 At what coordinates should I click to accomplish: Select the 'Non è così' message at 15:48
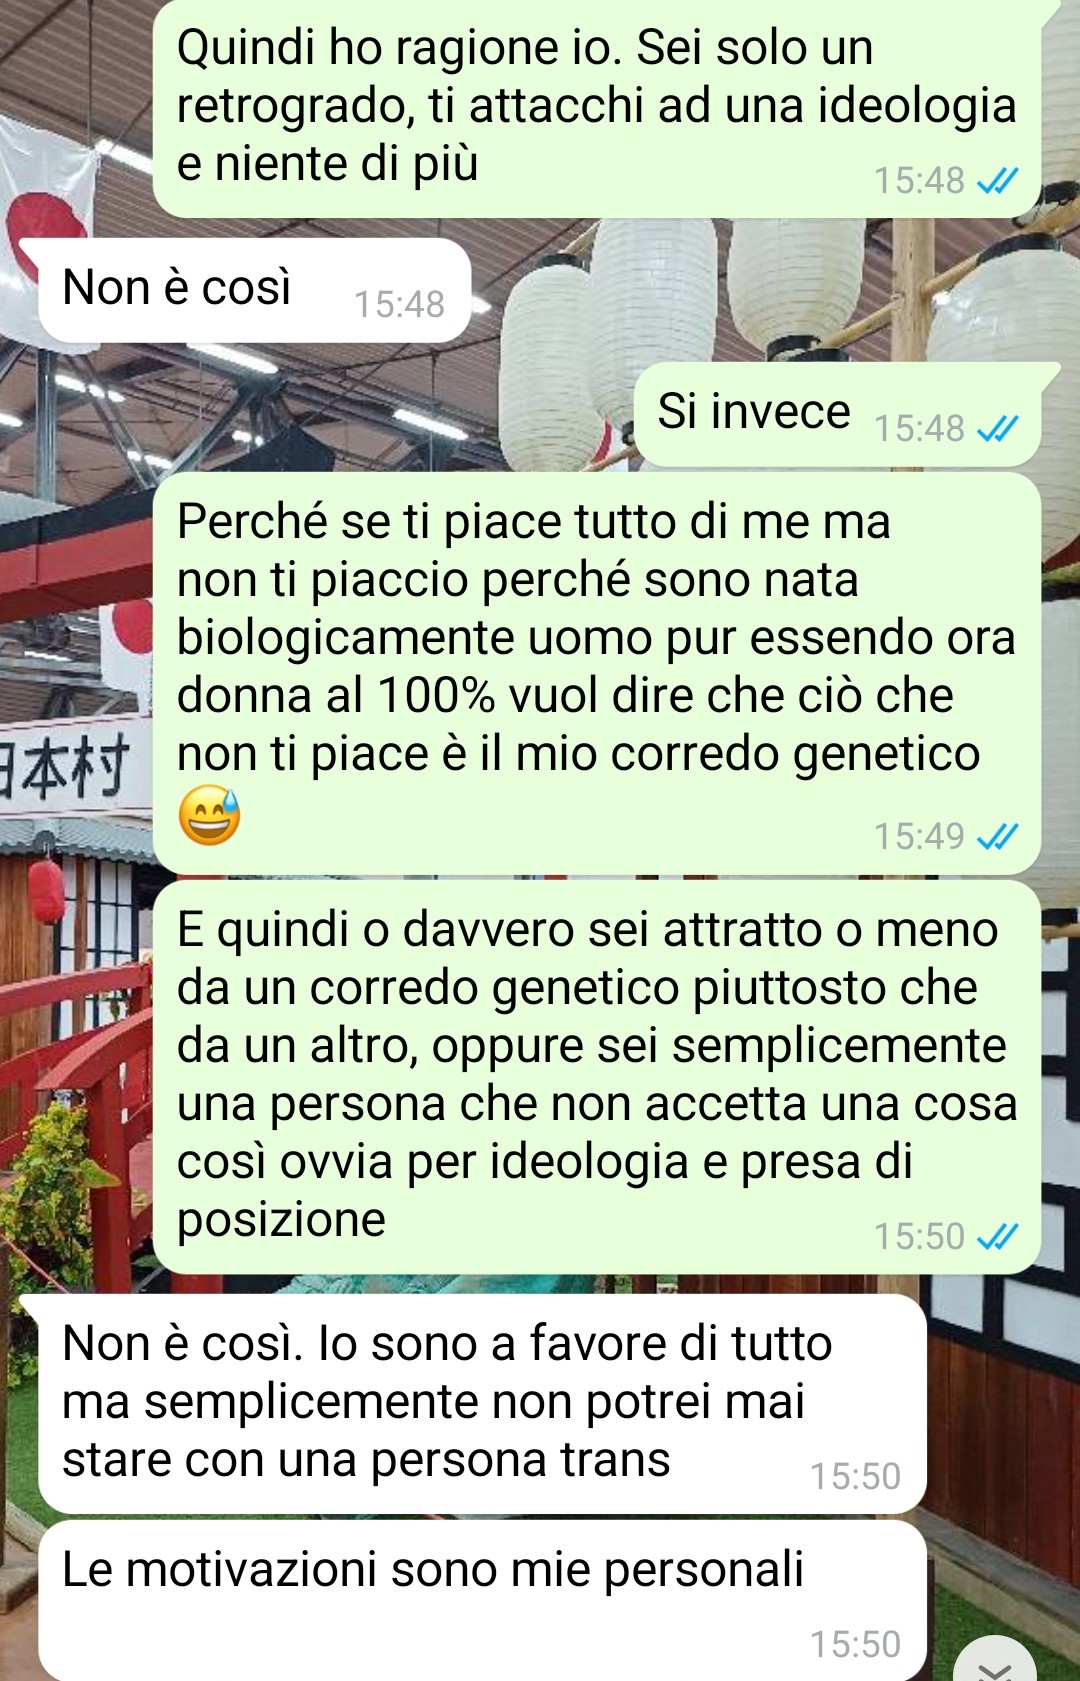254,291
